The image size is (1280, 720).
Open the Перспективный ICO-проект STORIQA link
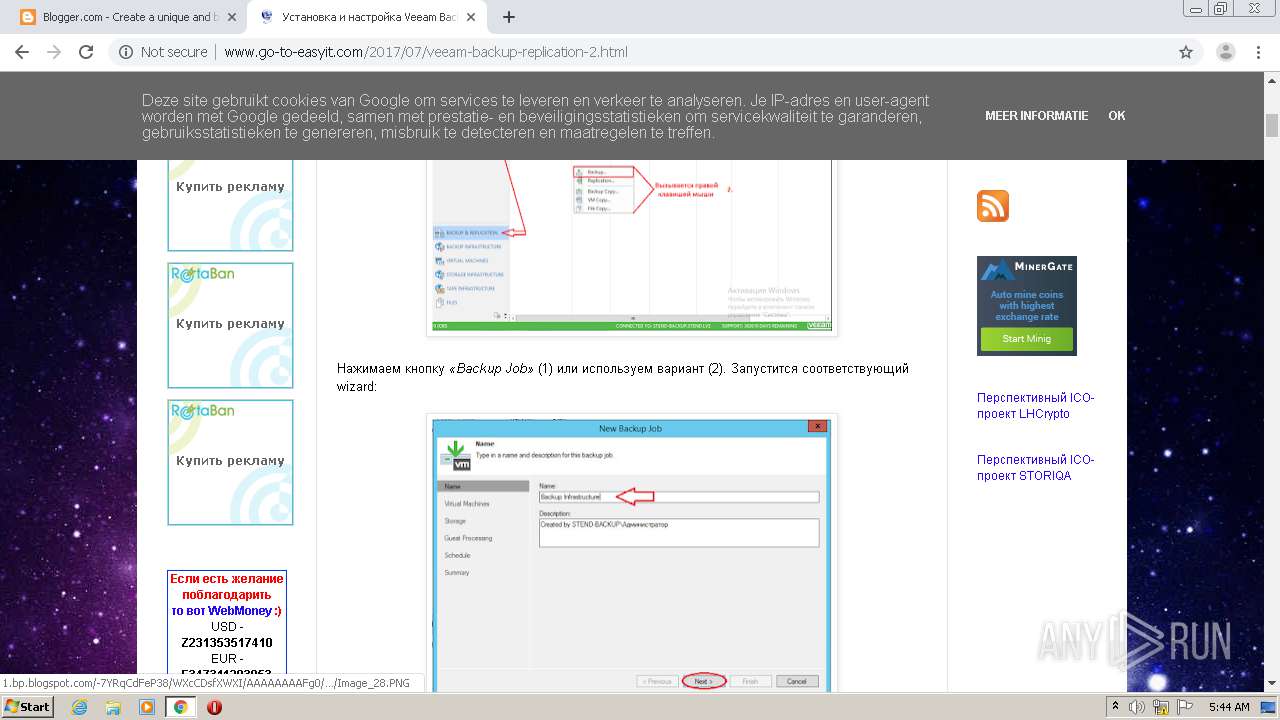tap(1035, 468)
